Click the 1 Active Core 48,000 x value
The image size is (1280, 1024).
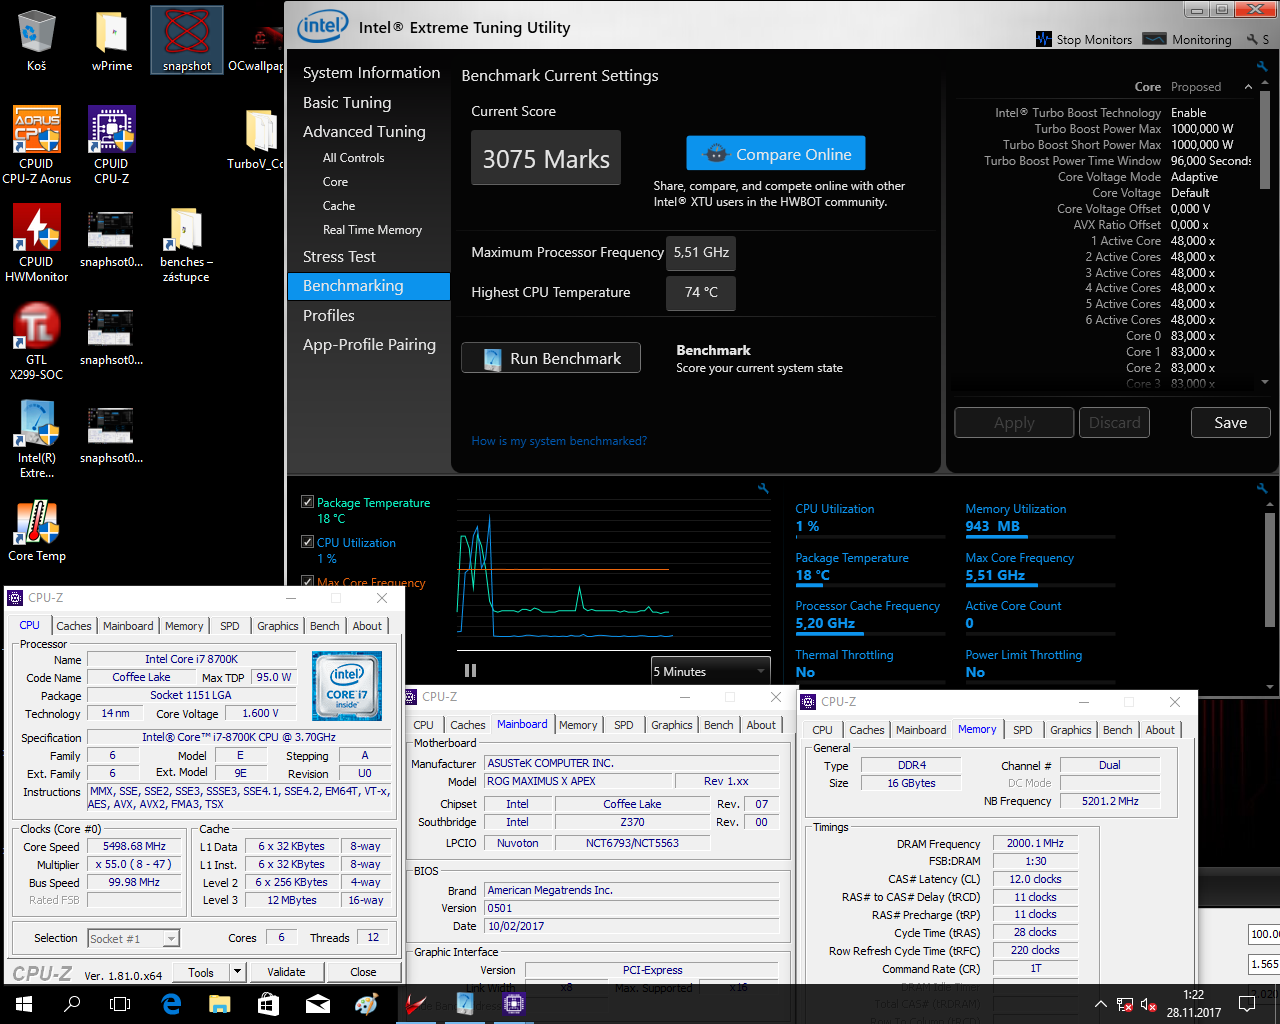click(x=1193, y=241)
